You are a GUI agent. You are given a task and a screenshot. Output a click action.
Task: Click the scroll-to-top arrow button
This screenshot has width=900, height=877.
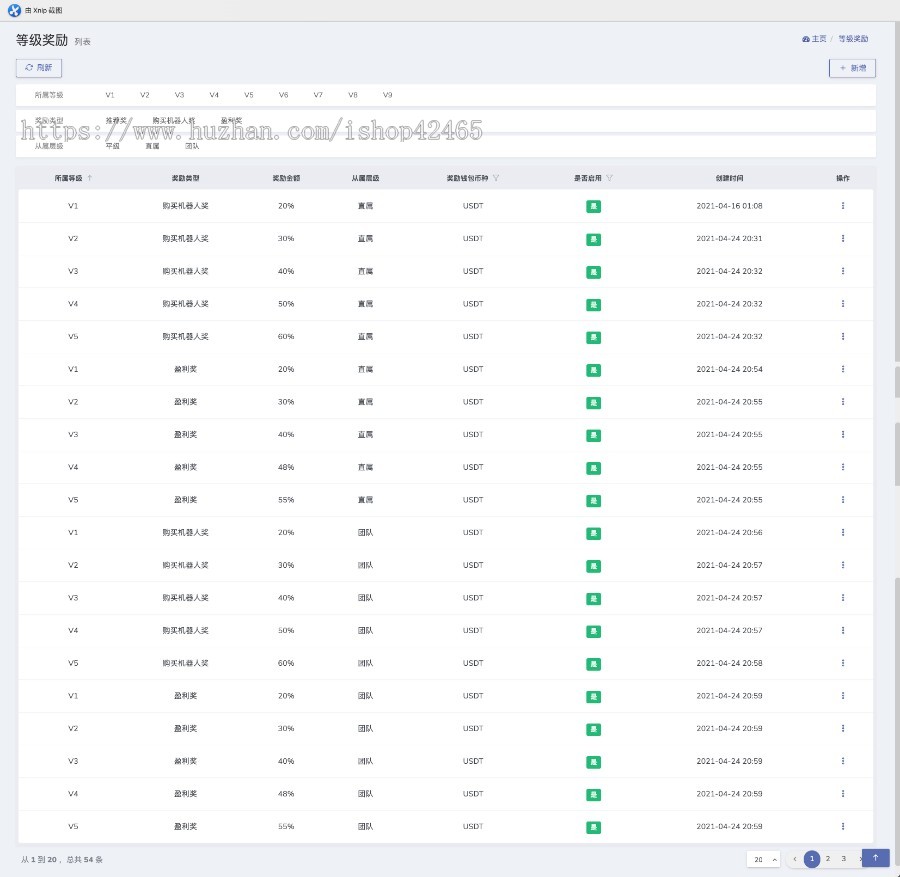click(x=875, y=858)
